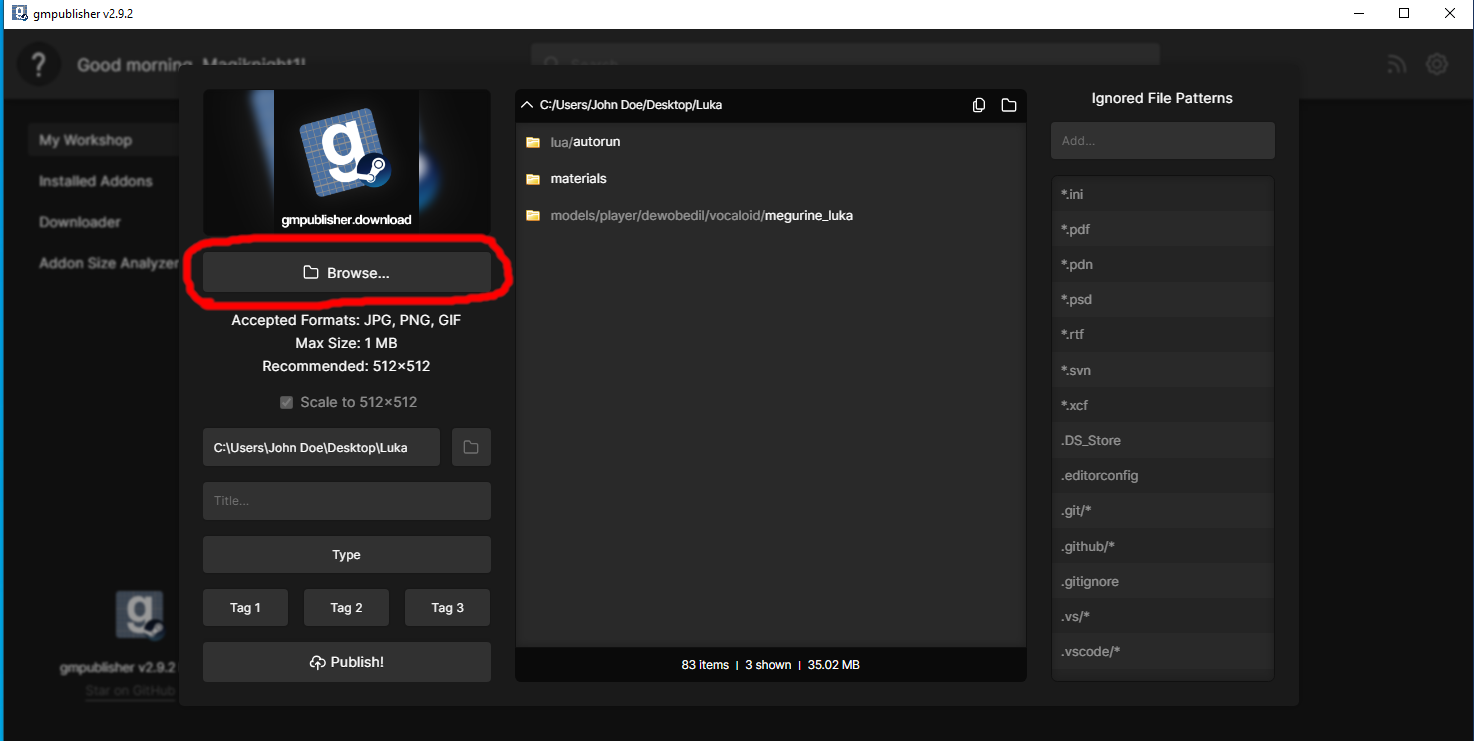Click the Good morning greeting text

pos(191,65)
